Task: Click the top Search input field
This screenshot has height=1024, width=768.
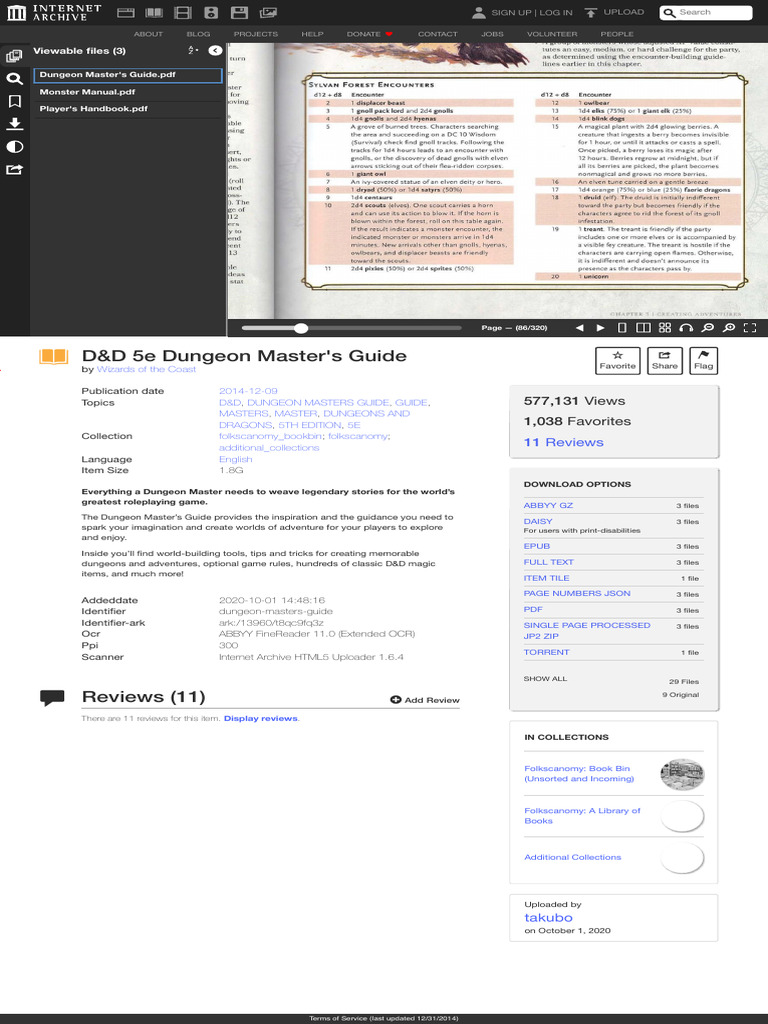Action: point(706,12)
